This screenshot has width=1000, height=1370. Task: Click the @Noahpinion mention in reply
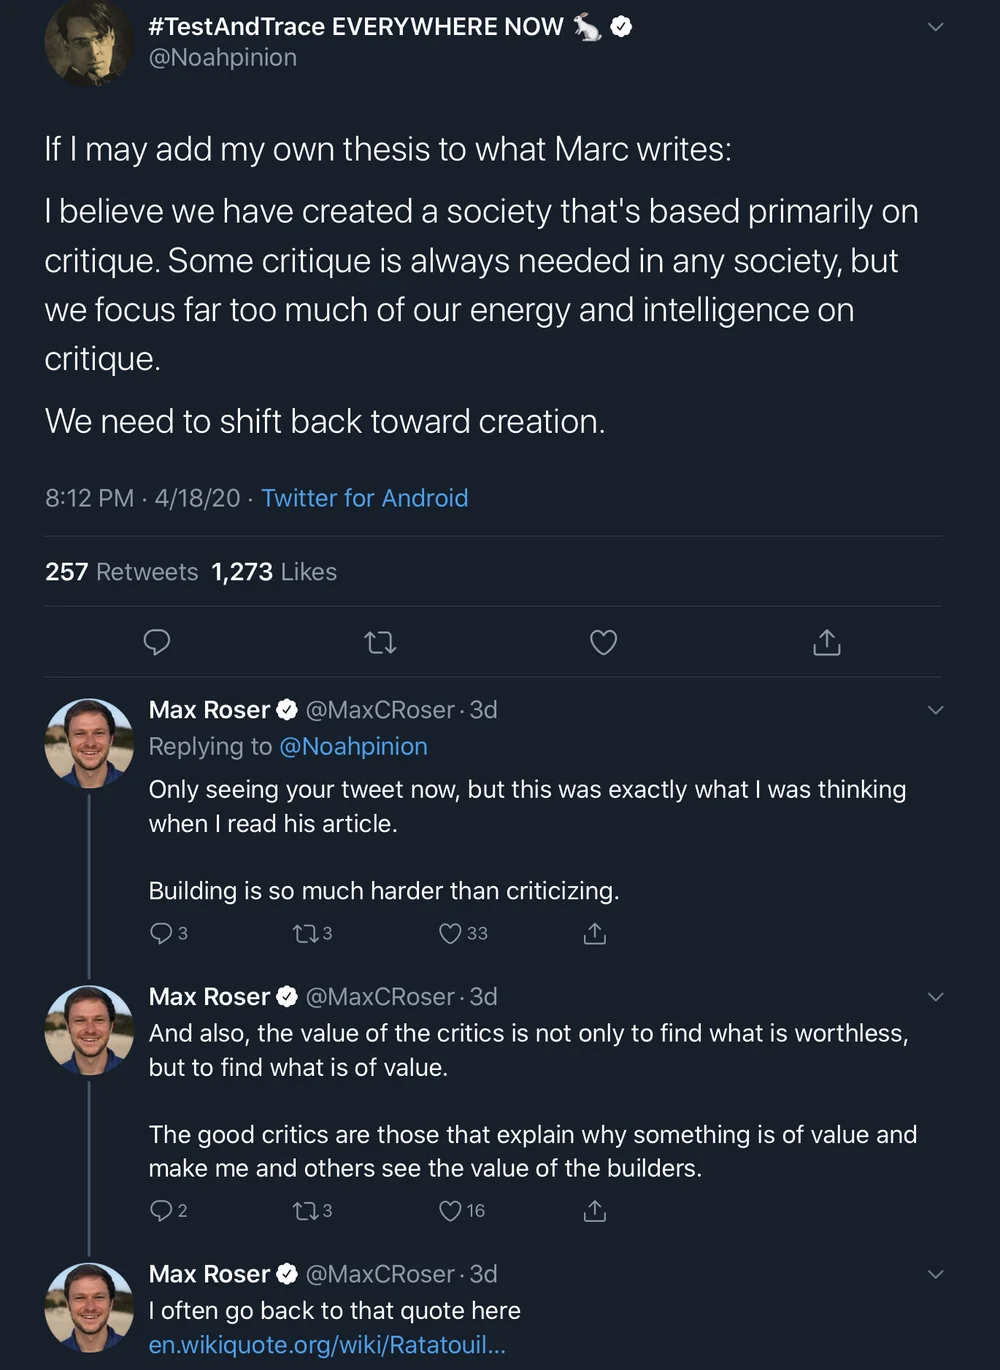coord(353,747)
